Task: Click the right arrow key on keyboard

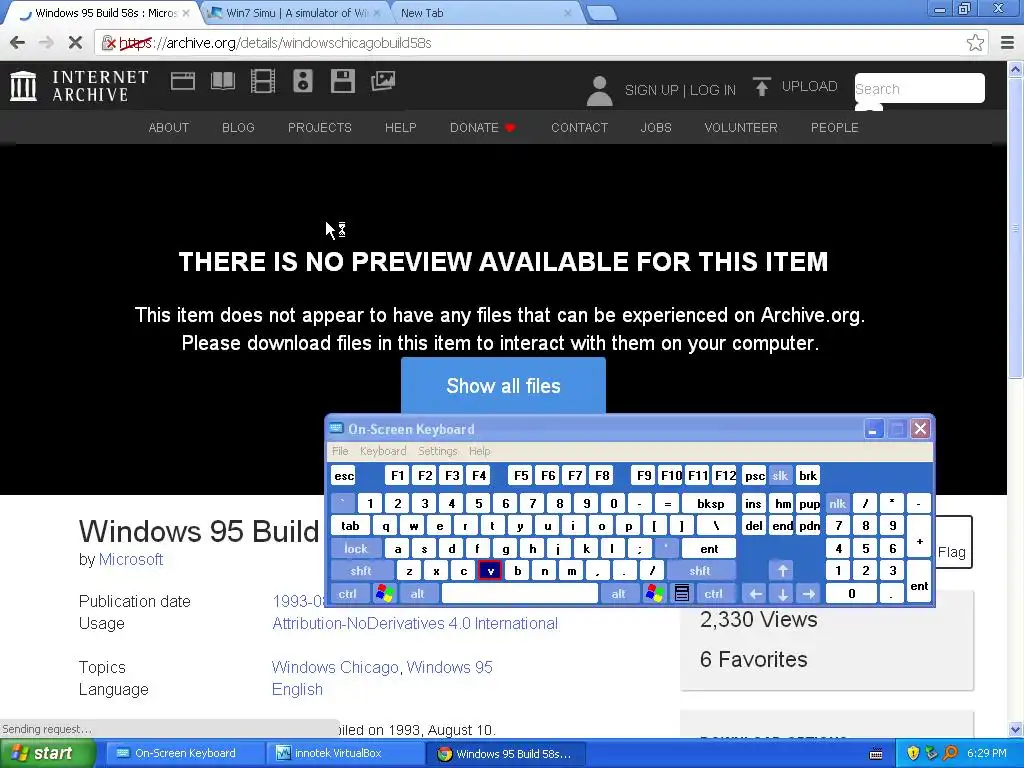Action: coord(809,594)
